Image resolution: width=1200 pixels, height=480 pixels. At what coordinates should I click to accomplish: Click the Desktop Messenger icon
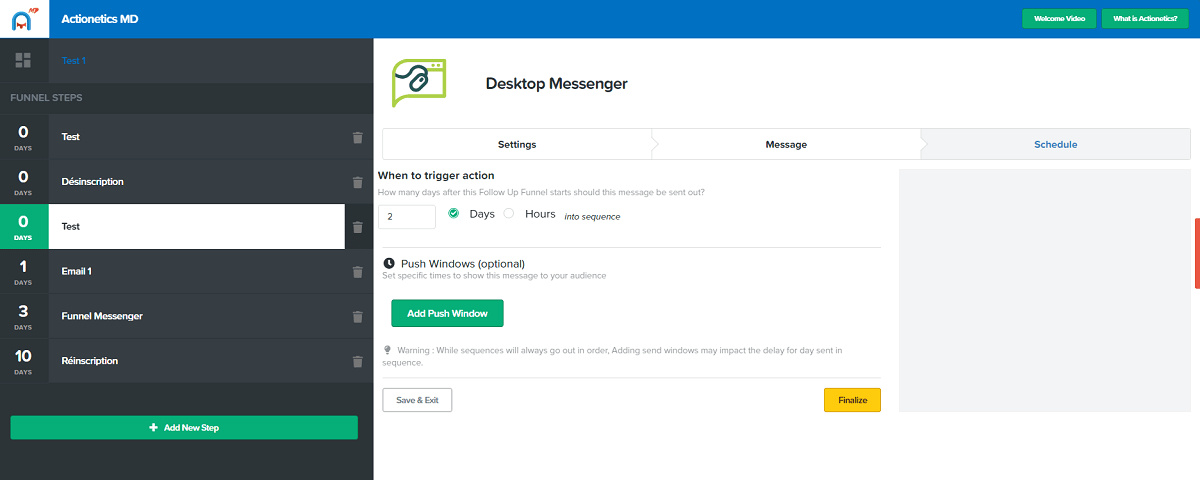pyautogui.click(x=419, y=84)
